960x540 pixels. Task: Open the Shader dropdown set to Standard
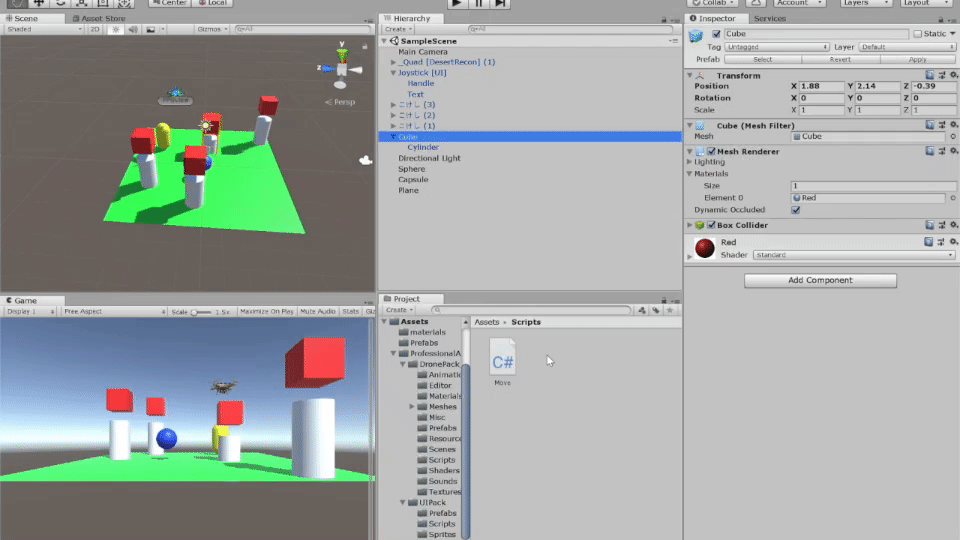[853, 255]
